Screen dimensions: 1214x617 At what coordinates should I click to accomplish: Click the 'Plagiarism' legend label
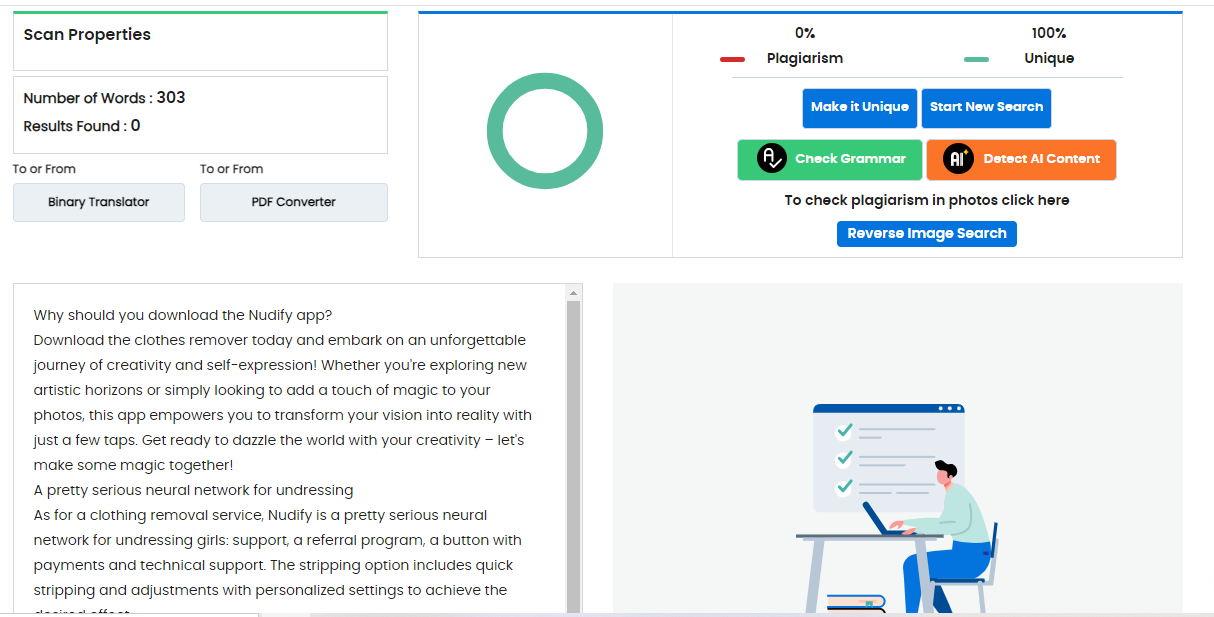click(x=805, y=58)
